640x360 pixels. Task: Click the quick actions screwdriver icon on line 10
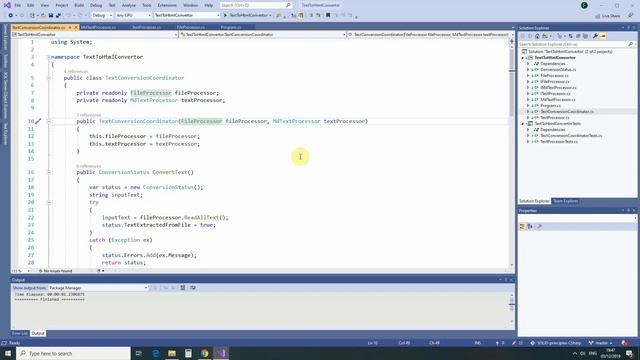[x=38, y=121]
